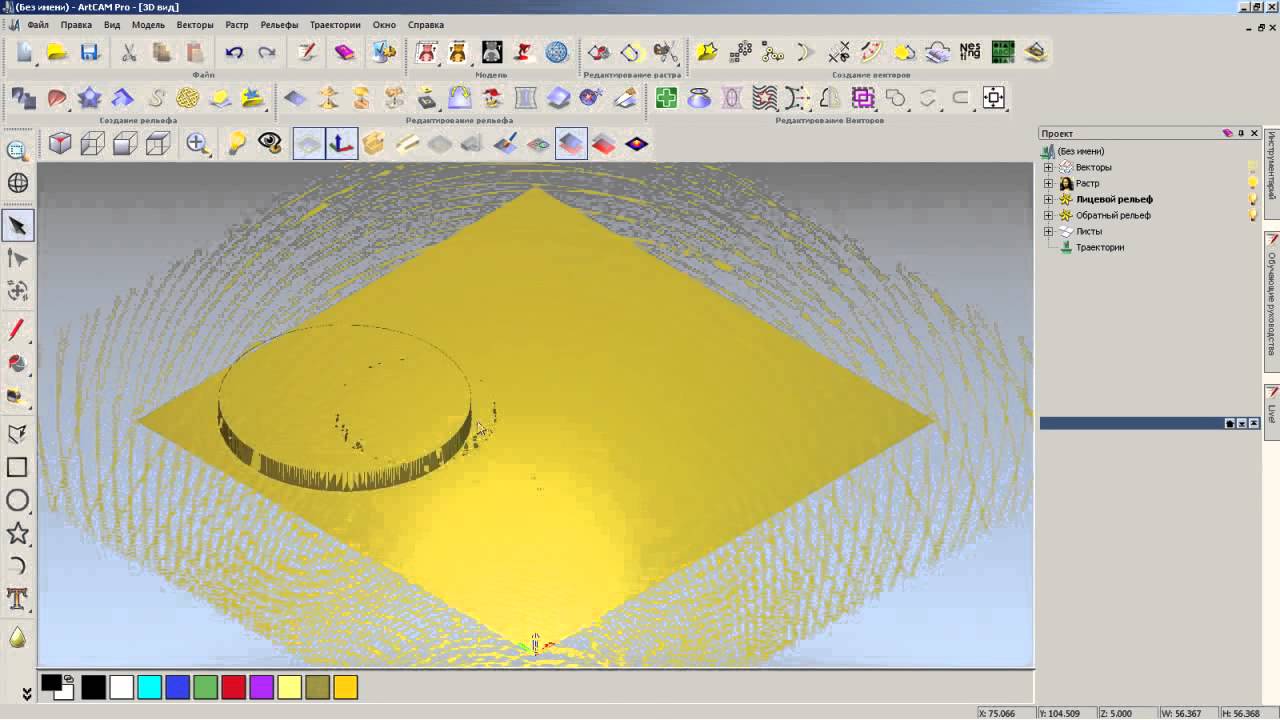Viewport: 1280px width, 720px height.
Task: Expand the Растр tree node
Action: pos(1048,183)
